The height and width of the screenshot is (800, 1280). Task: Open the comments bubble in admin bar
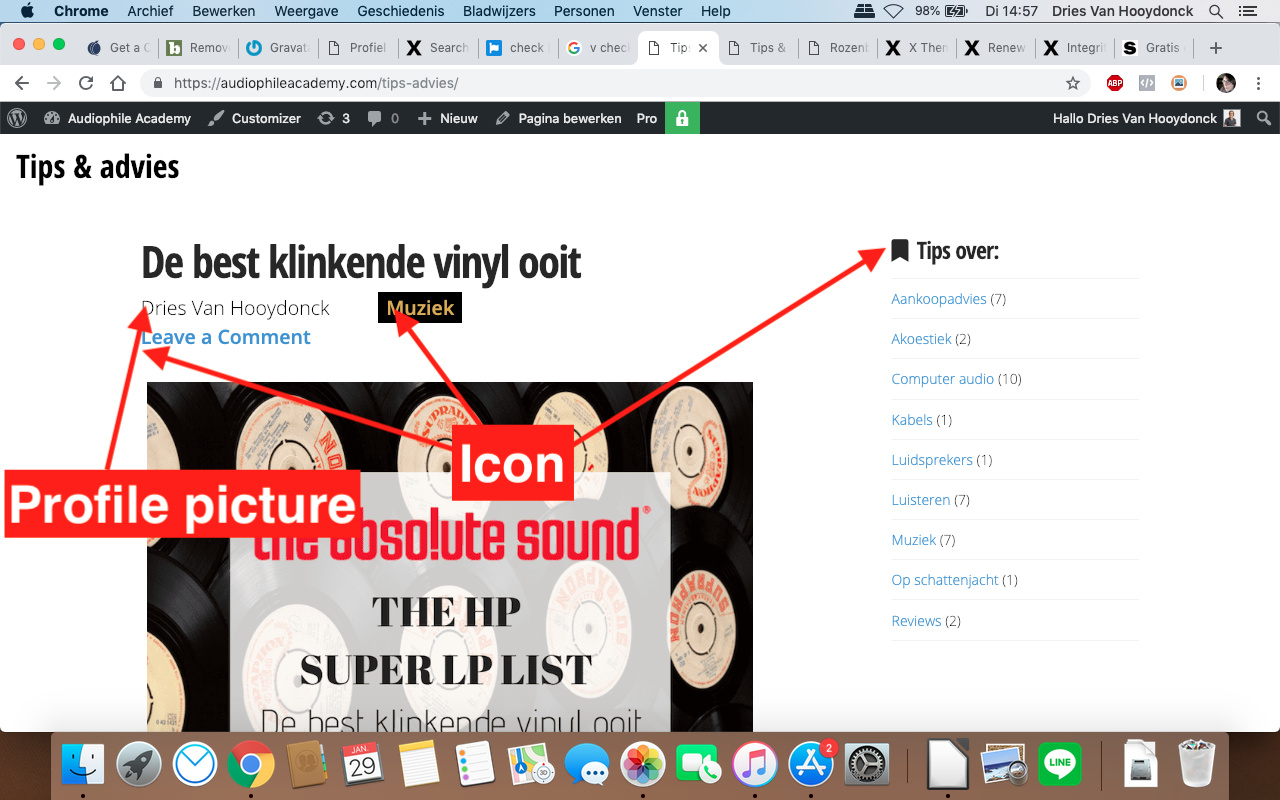point(383,118)
